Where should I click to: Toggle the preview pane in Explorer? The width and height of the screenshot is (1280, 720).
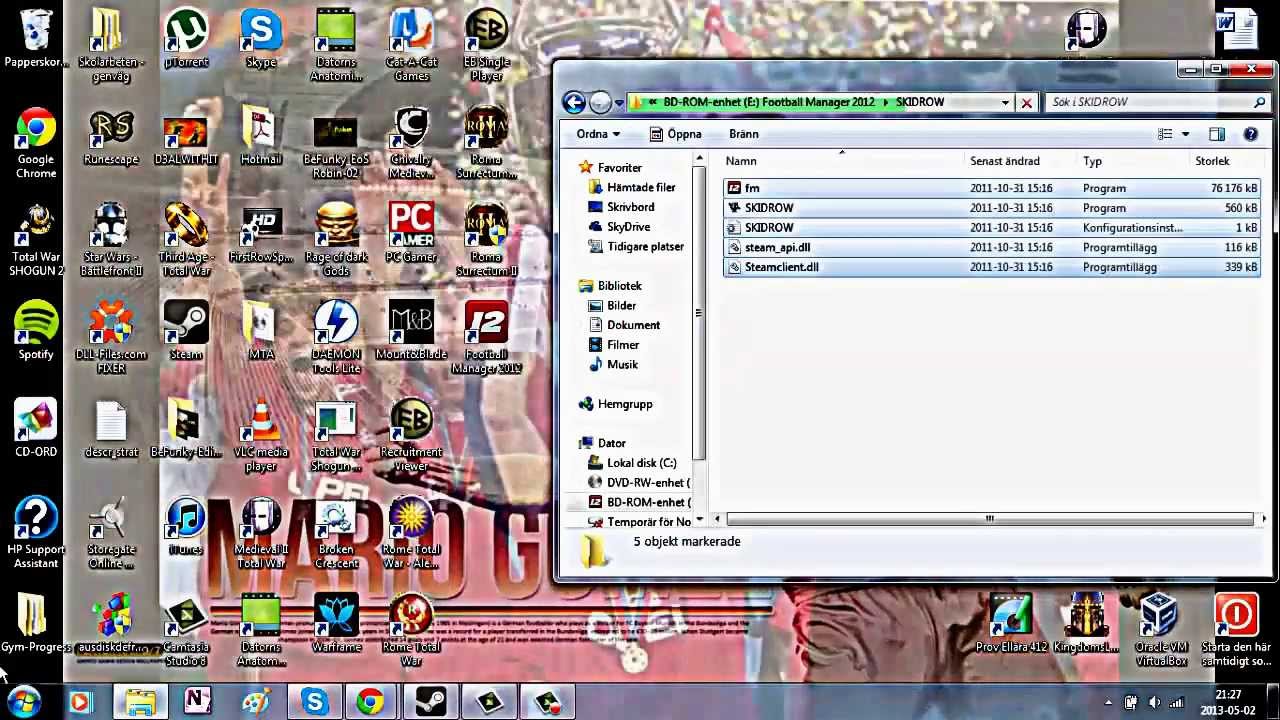(1217, 134)
